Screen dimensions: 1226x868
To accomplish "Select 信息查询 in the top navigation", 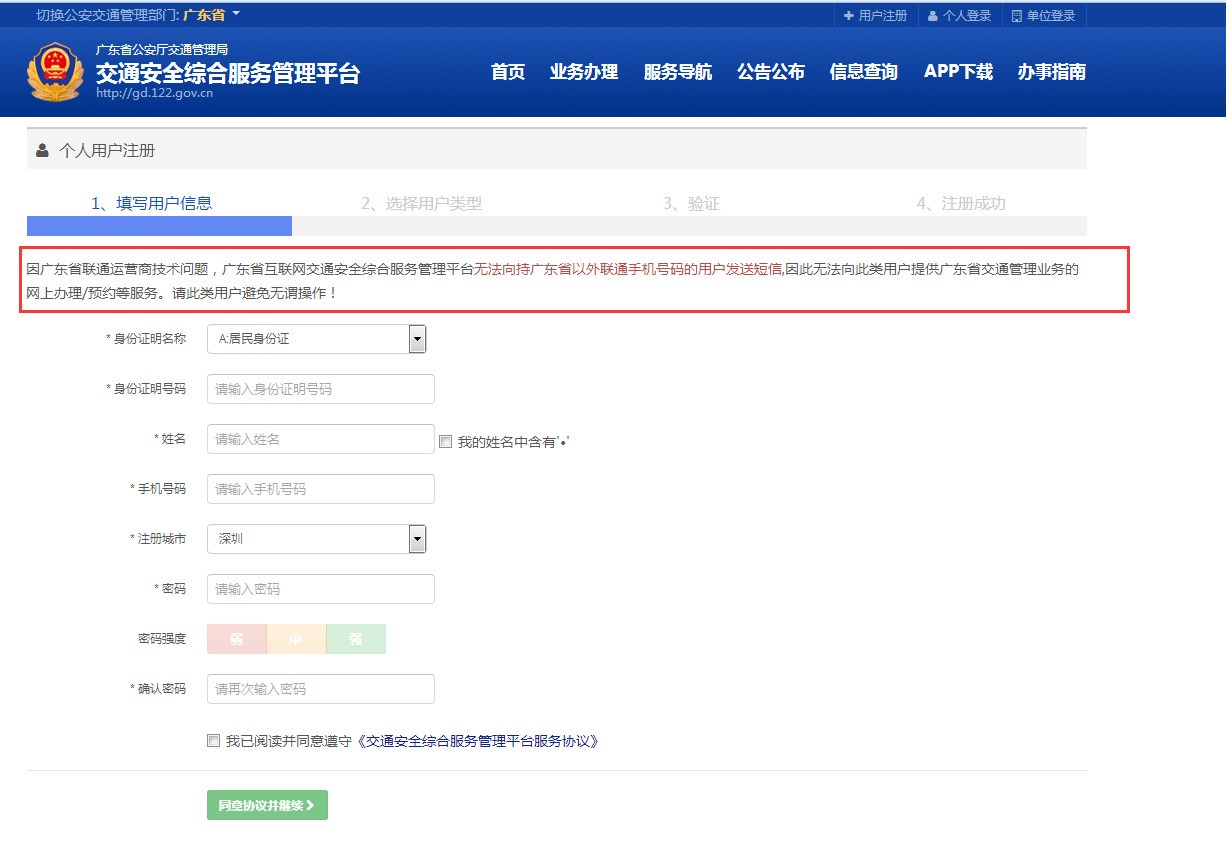I will click(863, 72).
